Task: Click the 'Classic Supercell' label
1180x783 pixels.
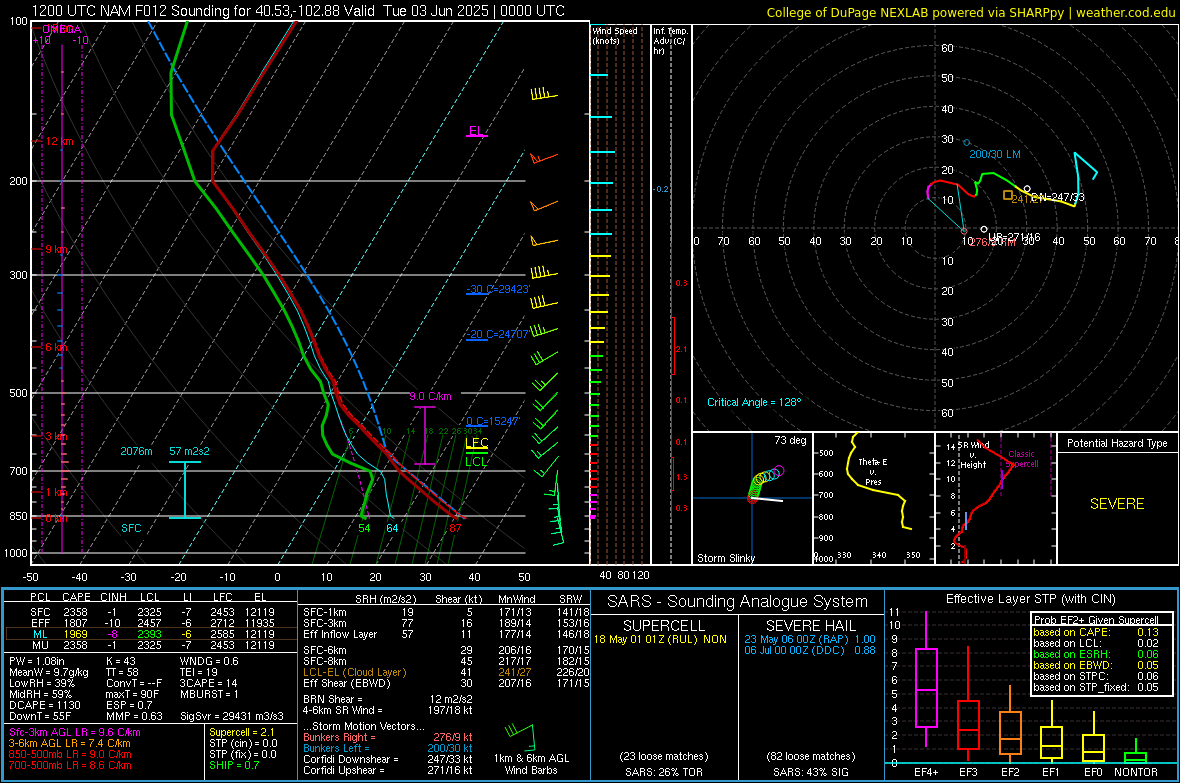Action: point(1021,459)
